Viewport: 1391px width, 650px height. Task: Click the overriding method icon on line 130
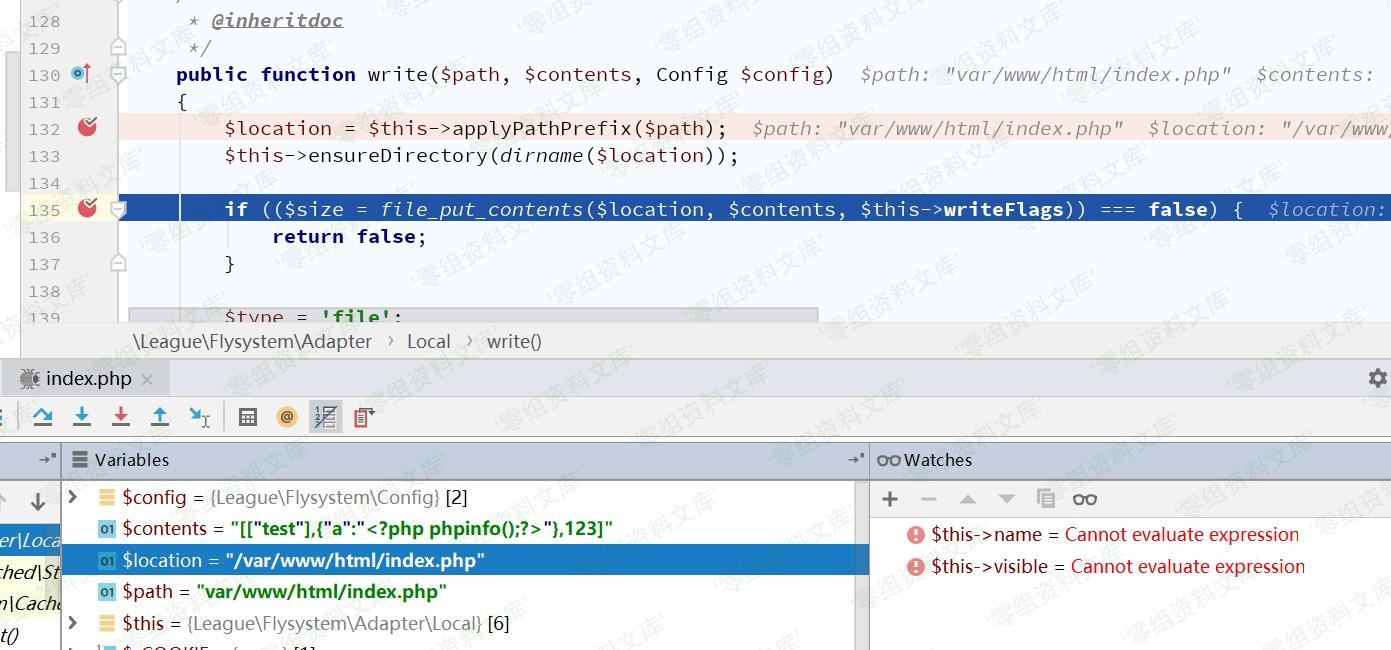click(x=81, y=74)
